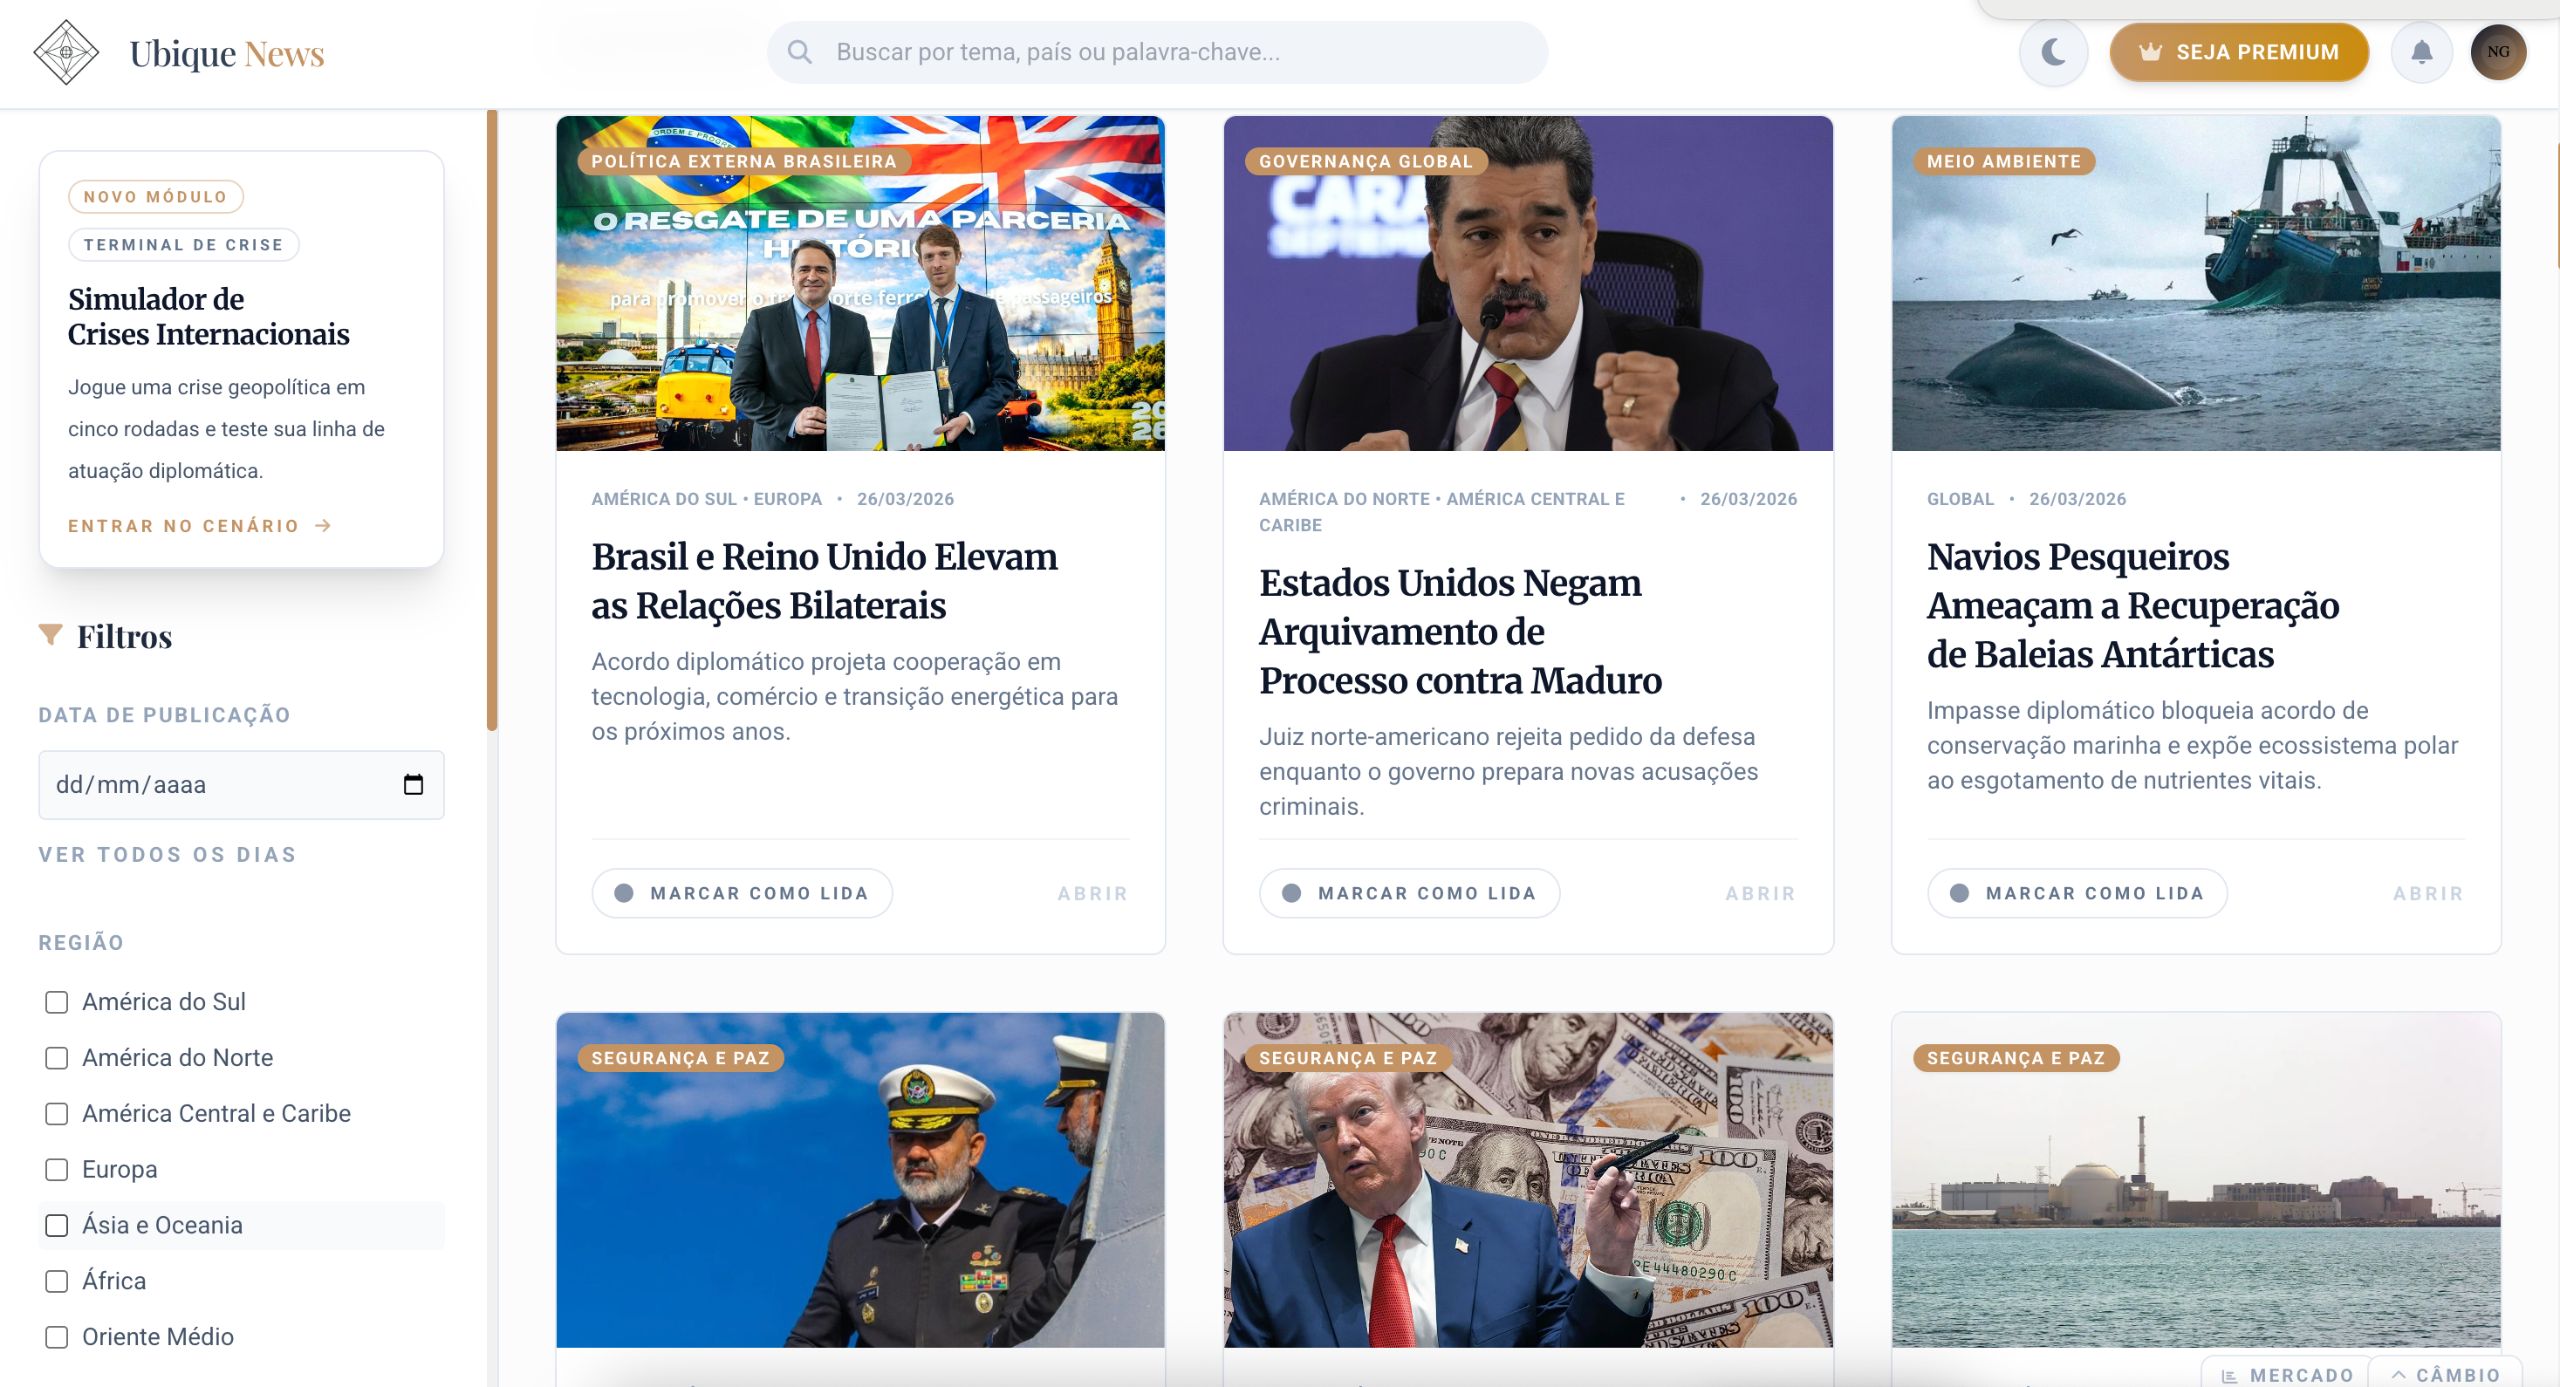Check the América do Sul region filter
2560x1387 pixels.
(x=57, y=1002)
